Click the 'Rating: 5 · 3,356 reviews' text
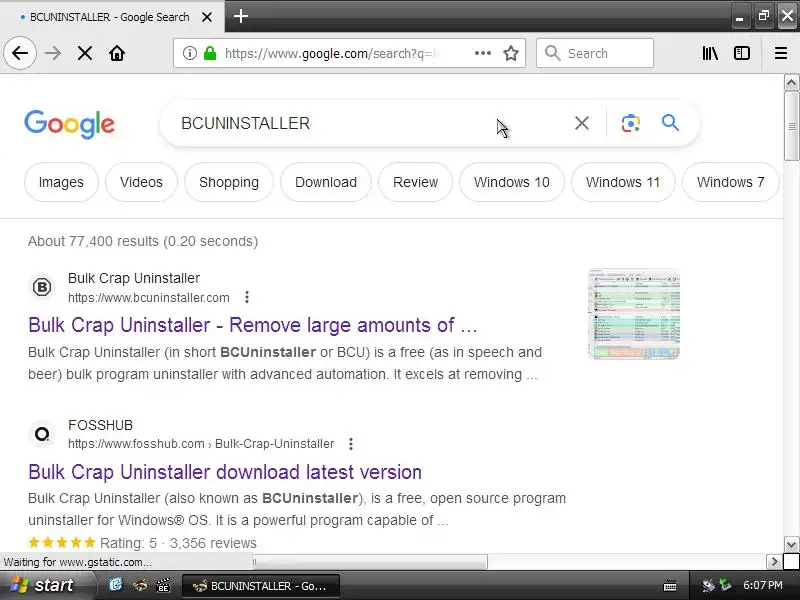 (x=178, y=543)
